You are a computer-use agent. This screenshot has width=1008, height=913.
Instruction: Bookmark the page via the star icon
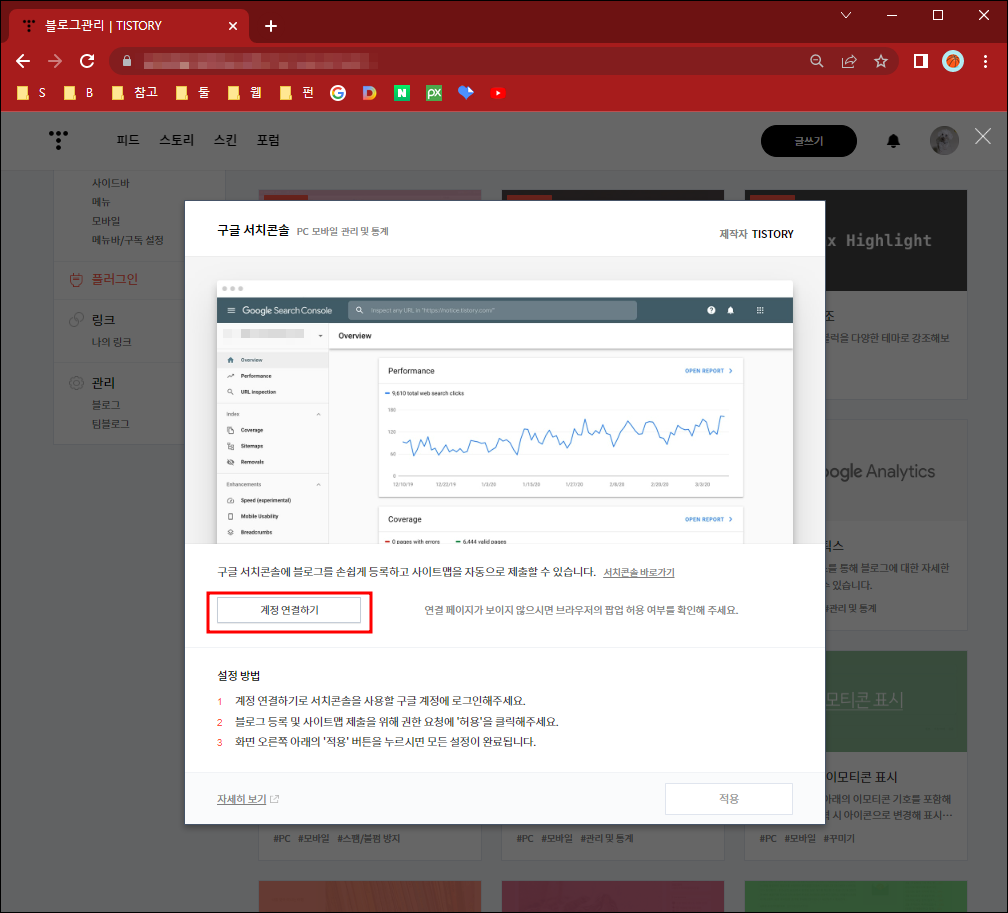(x=881, y=60)
